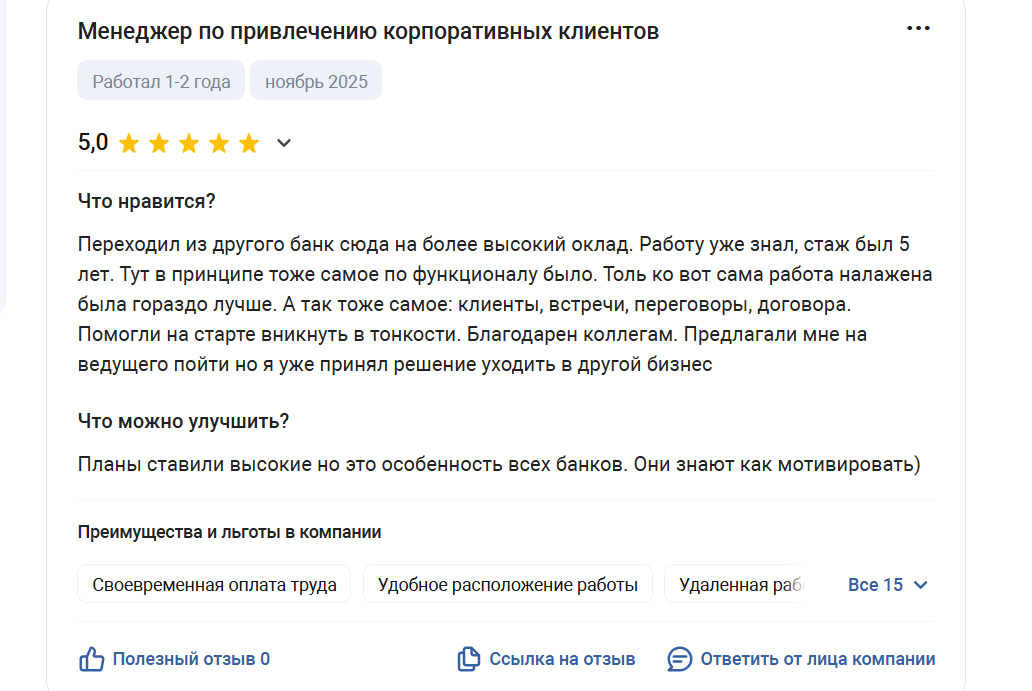
Task: Click the second yellow rating star
Action: click(159, 143)
